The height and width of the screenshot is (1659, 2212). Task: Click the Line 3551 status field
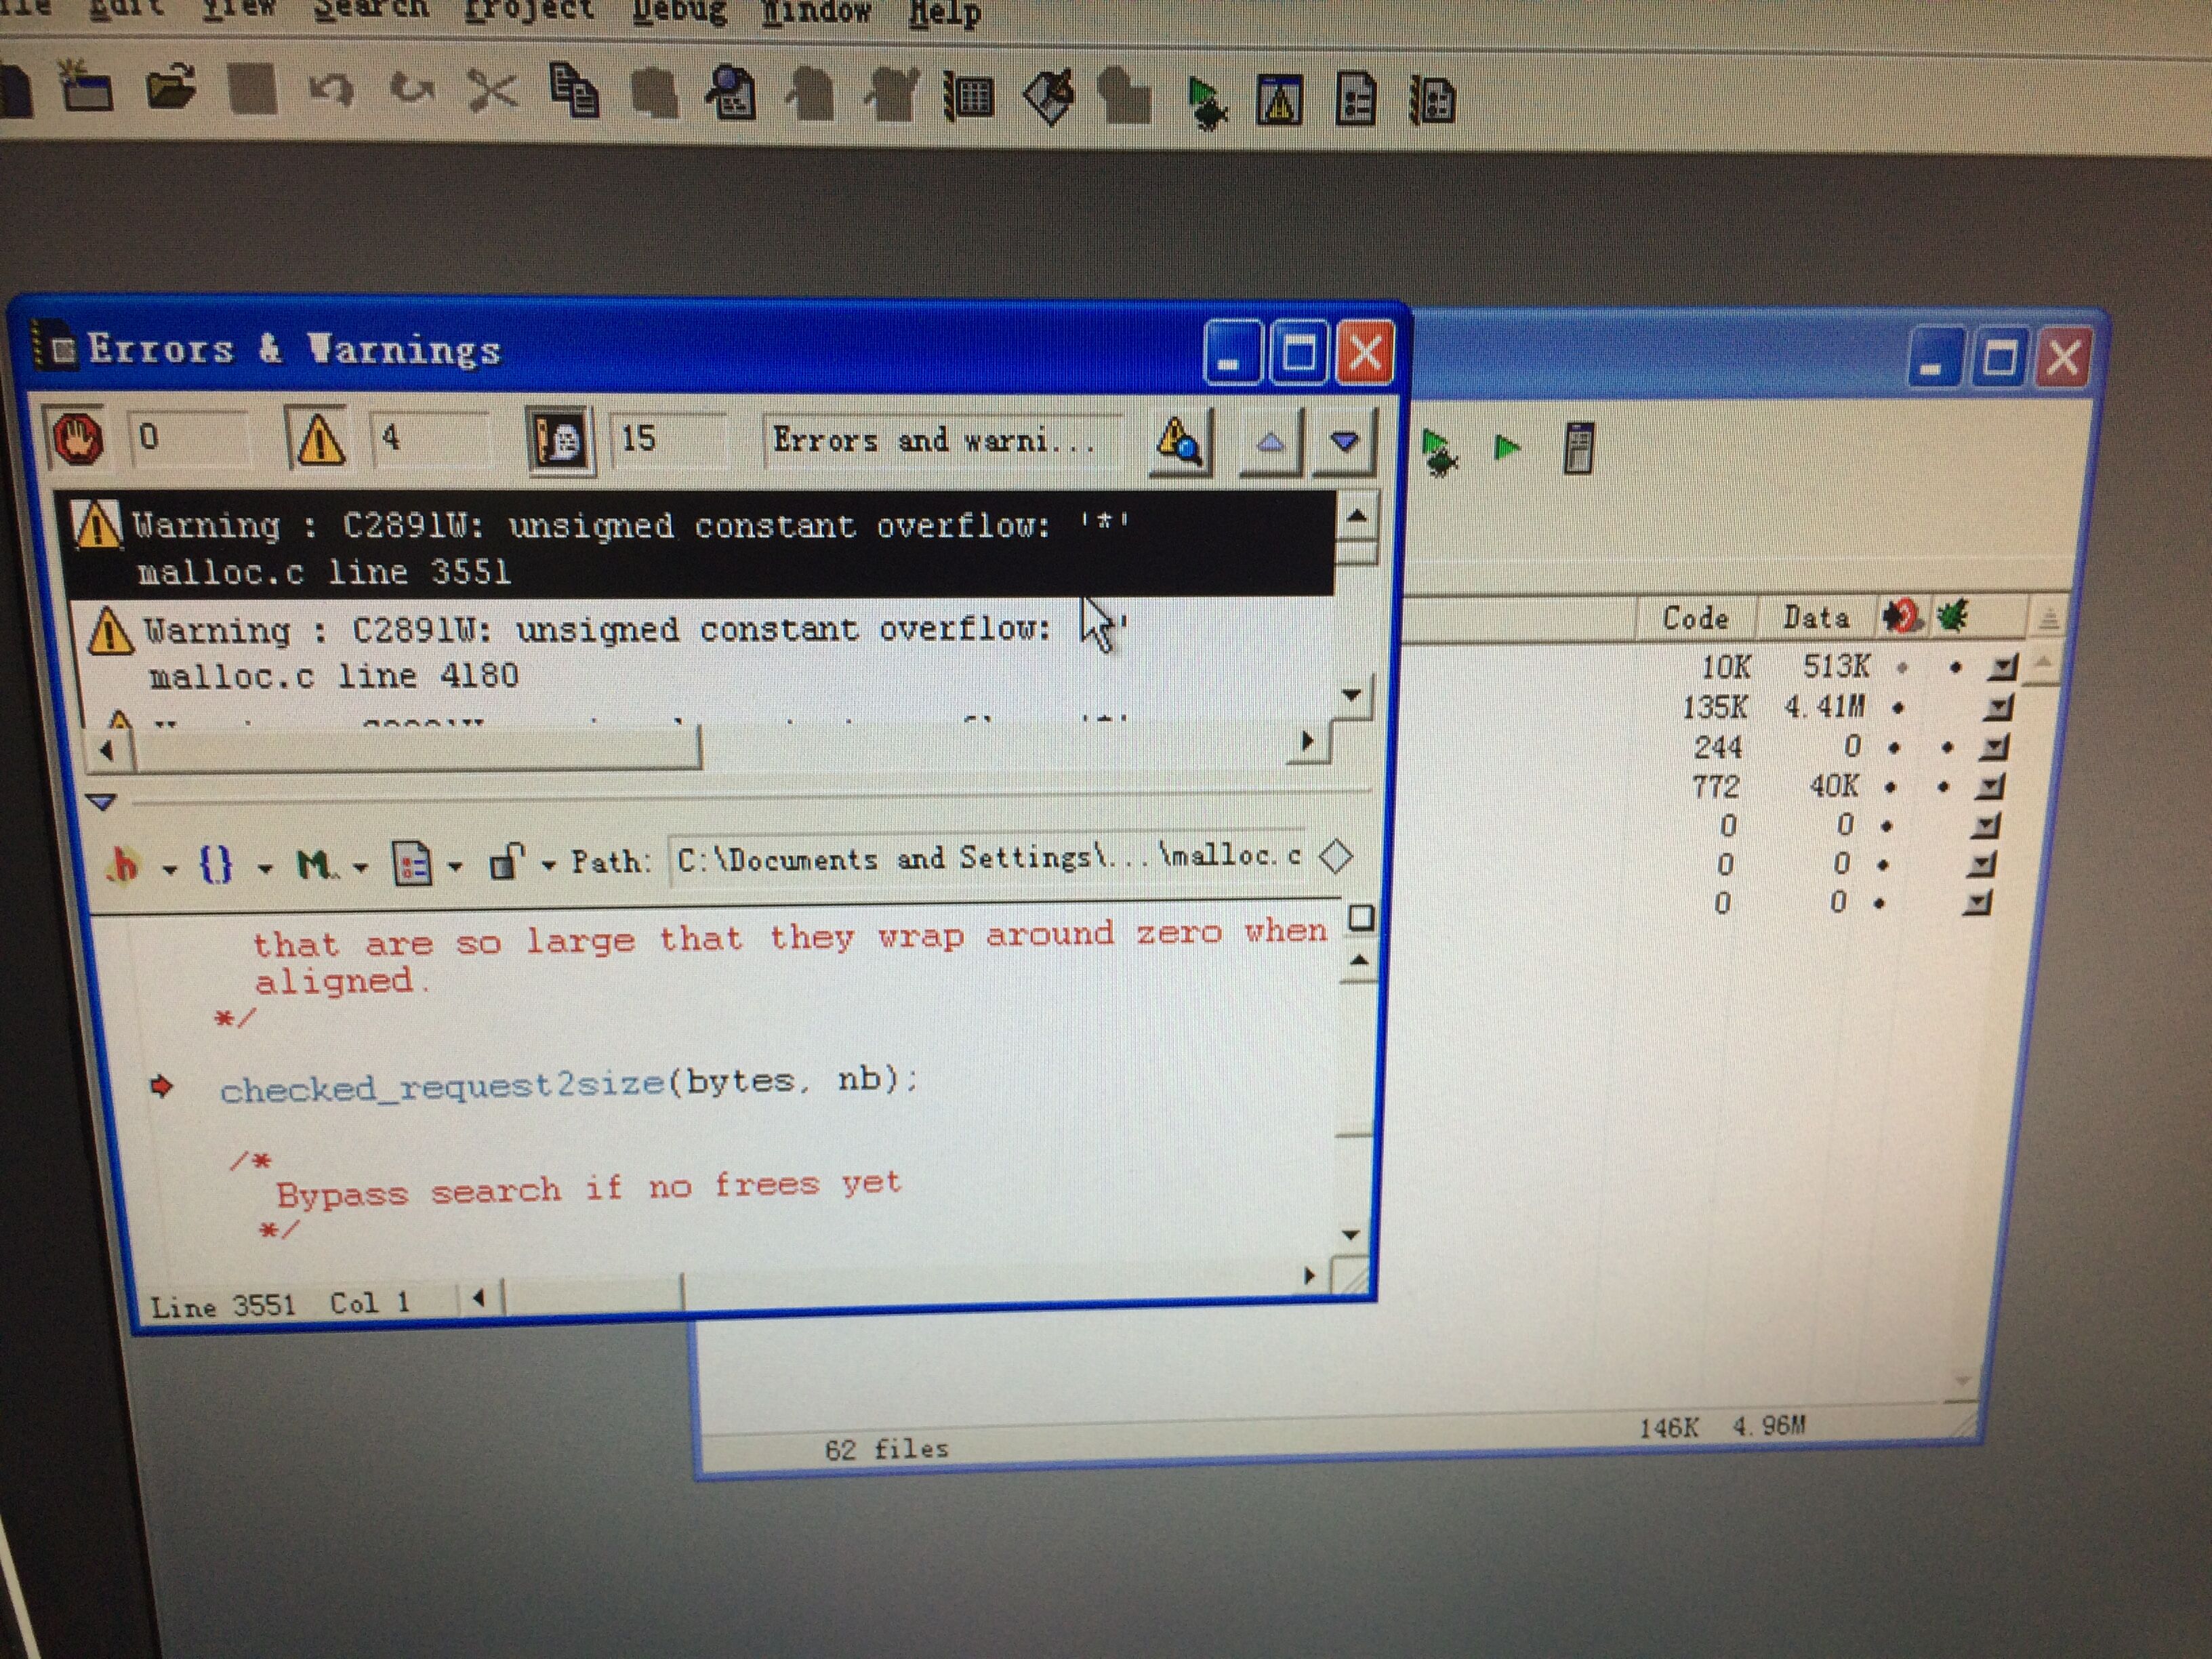pos(222,1306)
